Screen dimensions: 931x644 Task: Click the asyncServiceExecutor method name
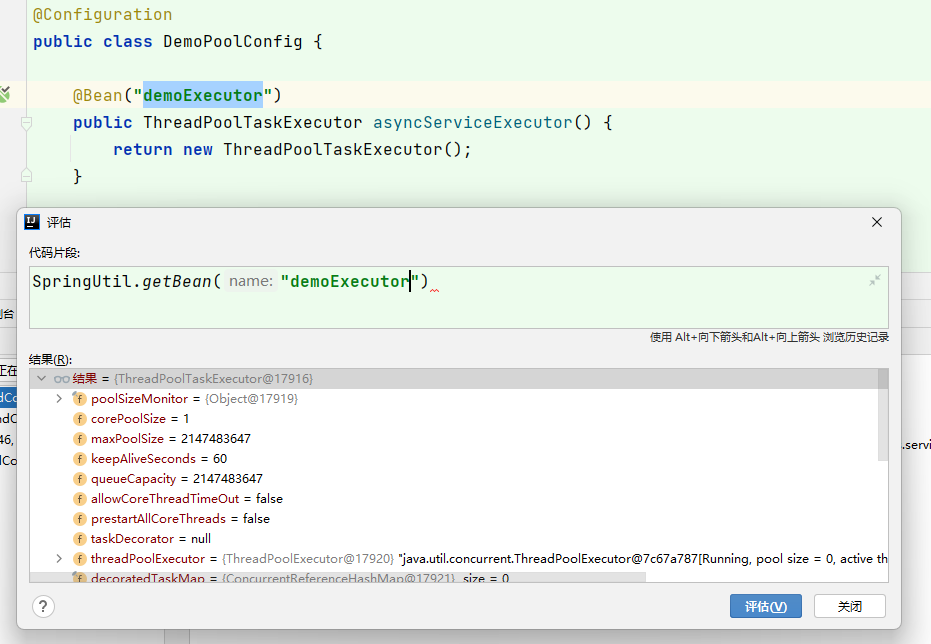pos(473,122)
